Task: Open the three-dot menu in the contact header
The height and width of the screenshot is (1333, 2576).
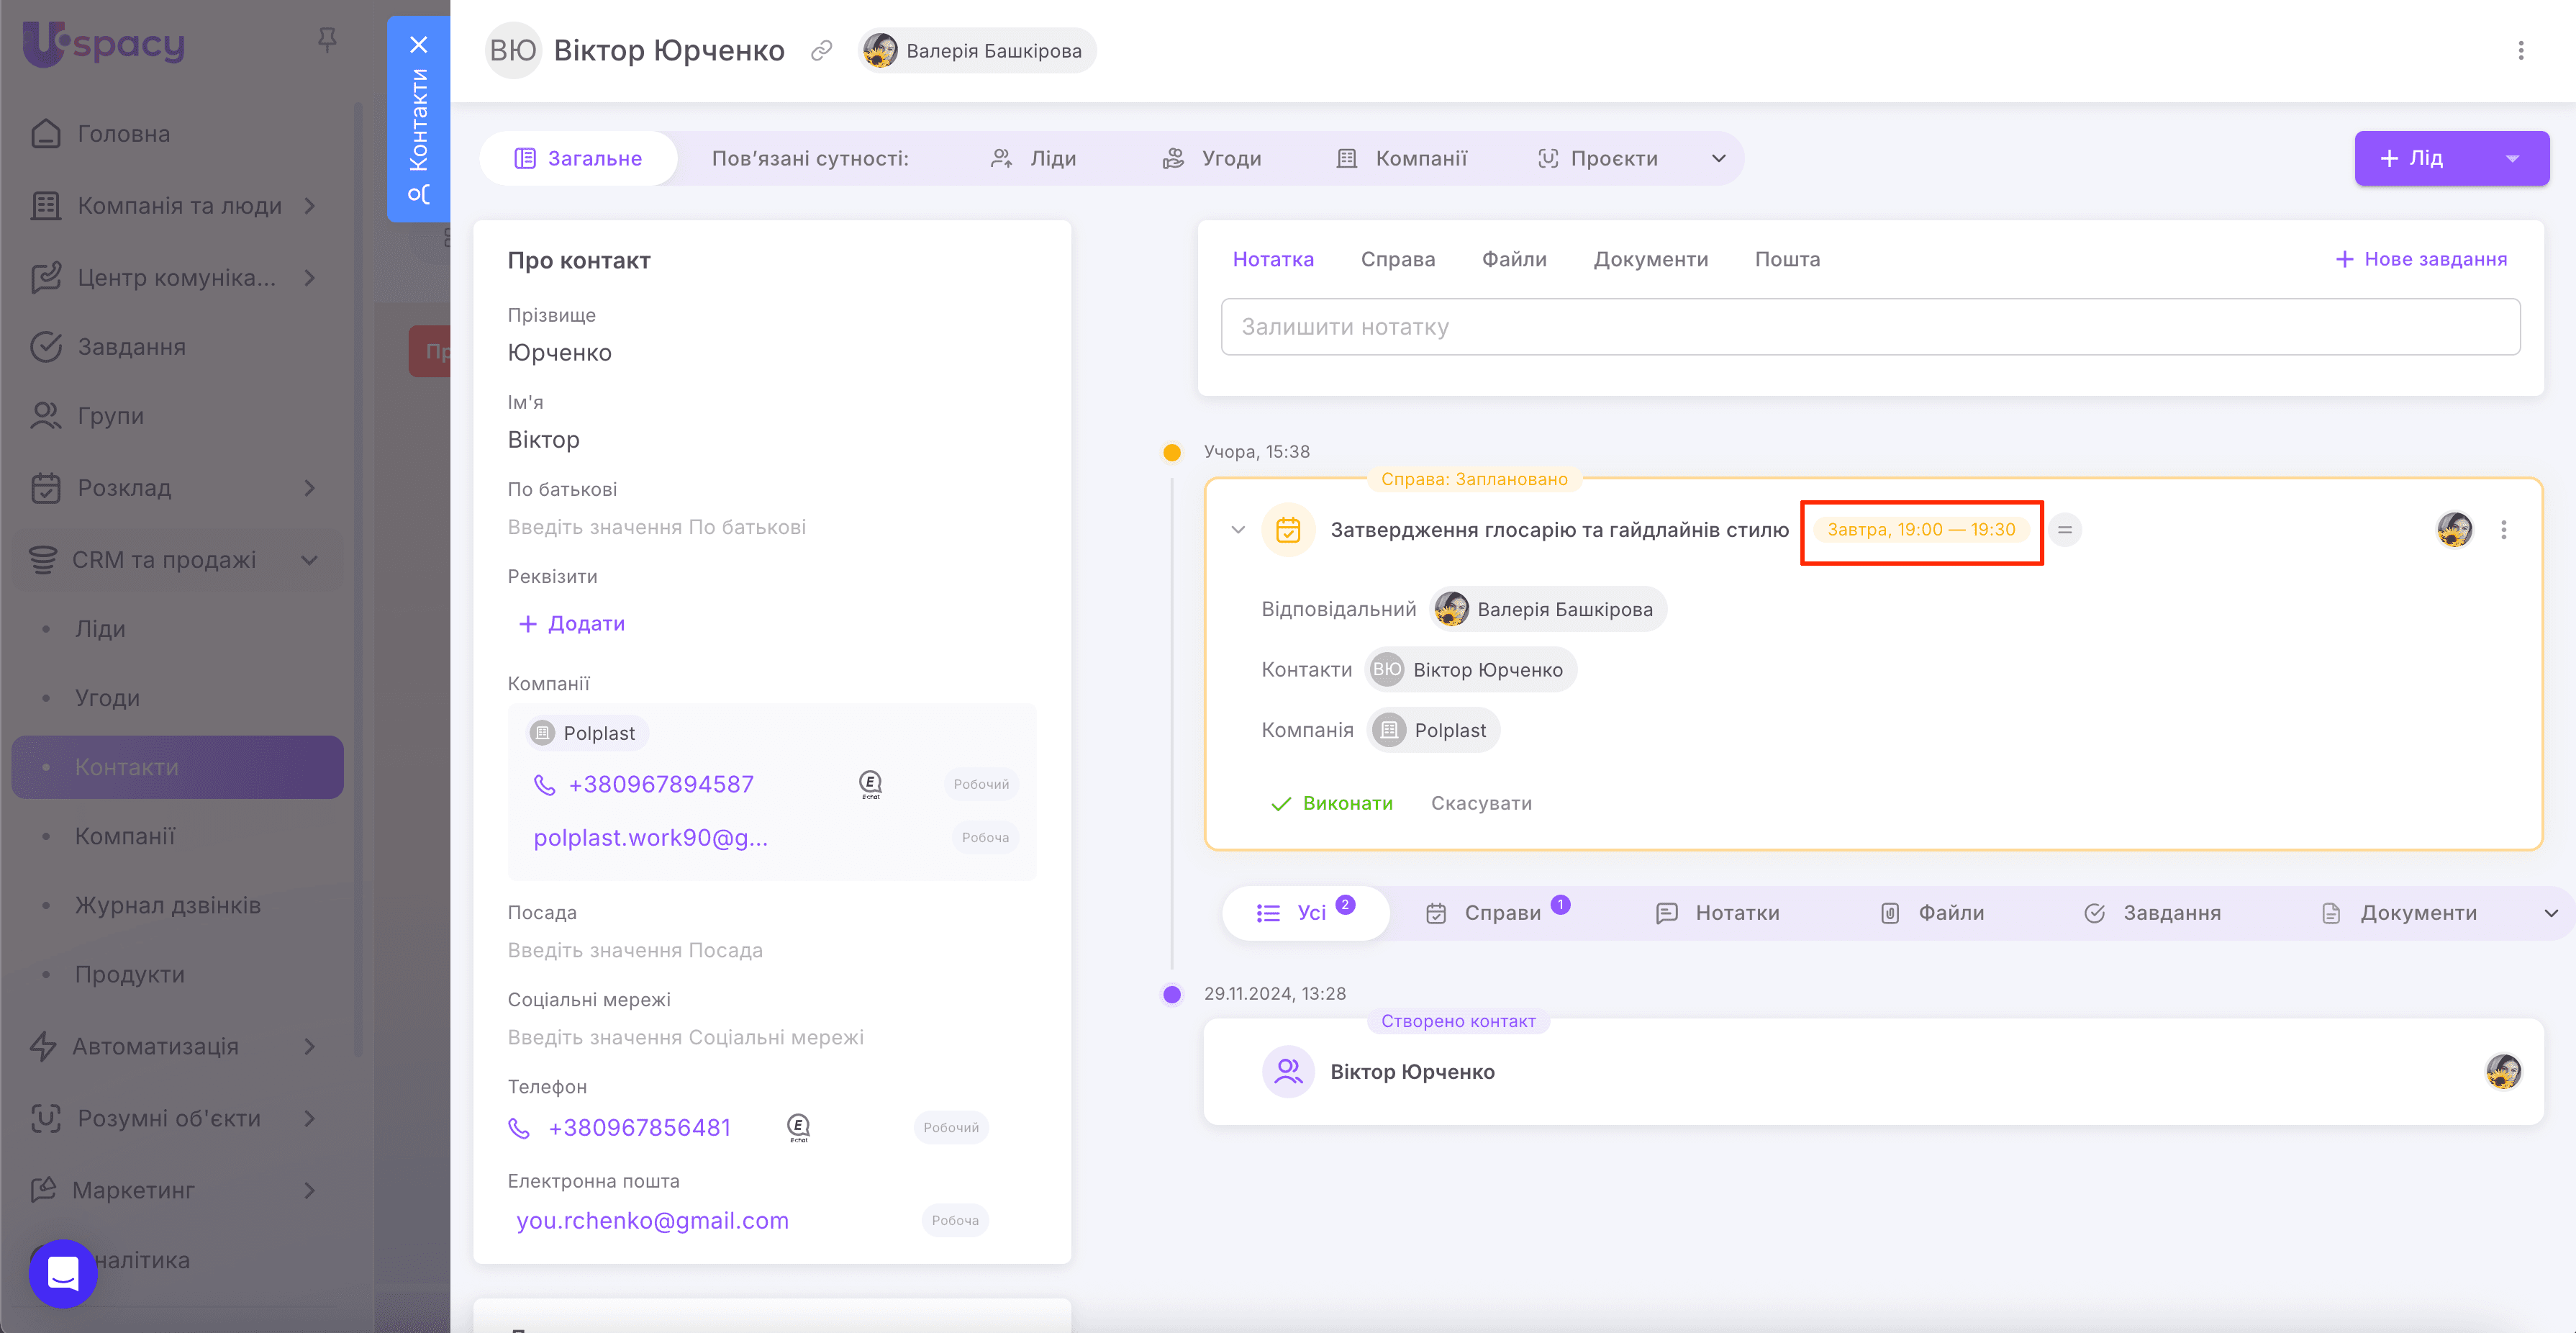Action: 2520,50
